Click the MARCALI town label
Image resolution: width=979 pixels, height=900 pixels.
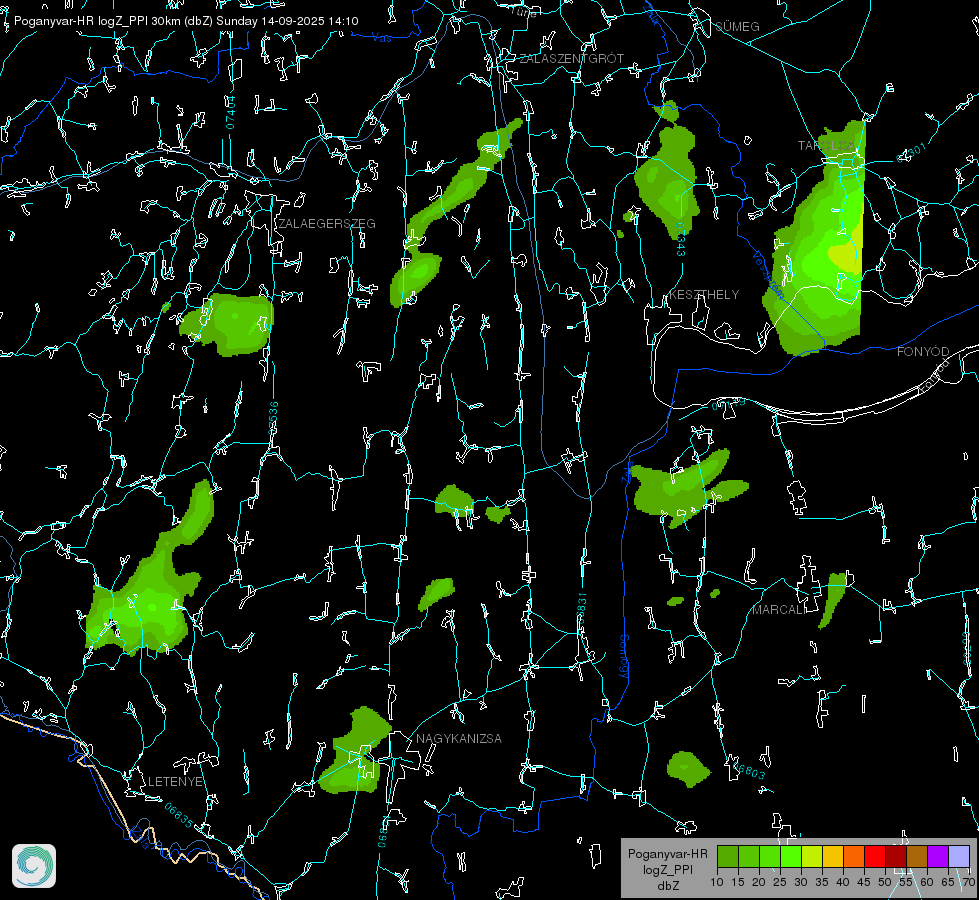pos(779,610)
